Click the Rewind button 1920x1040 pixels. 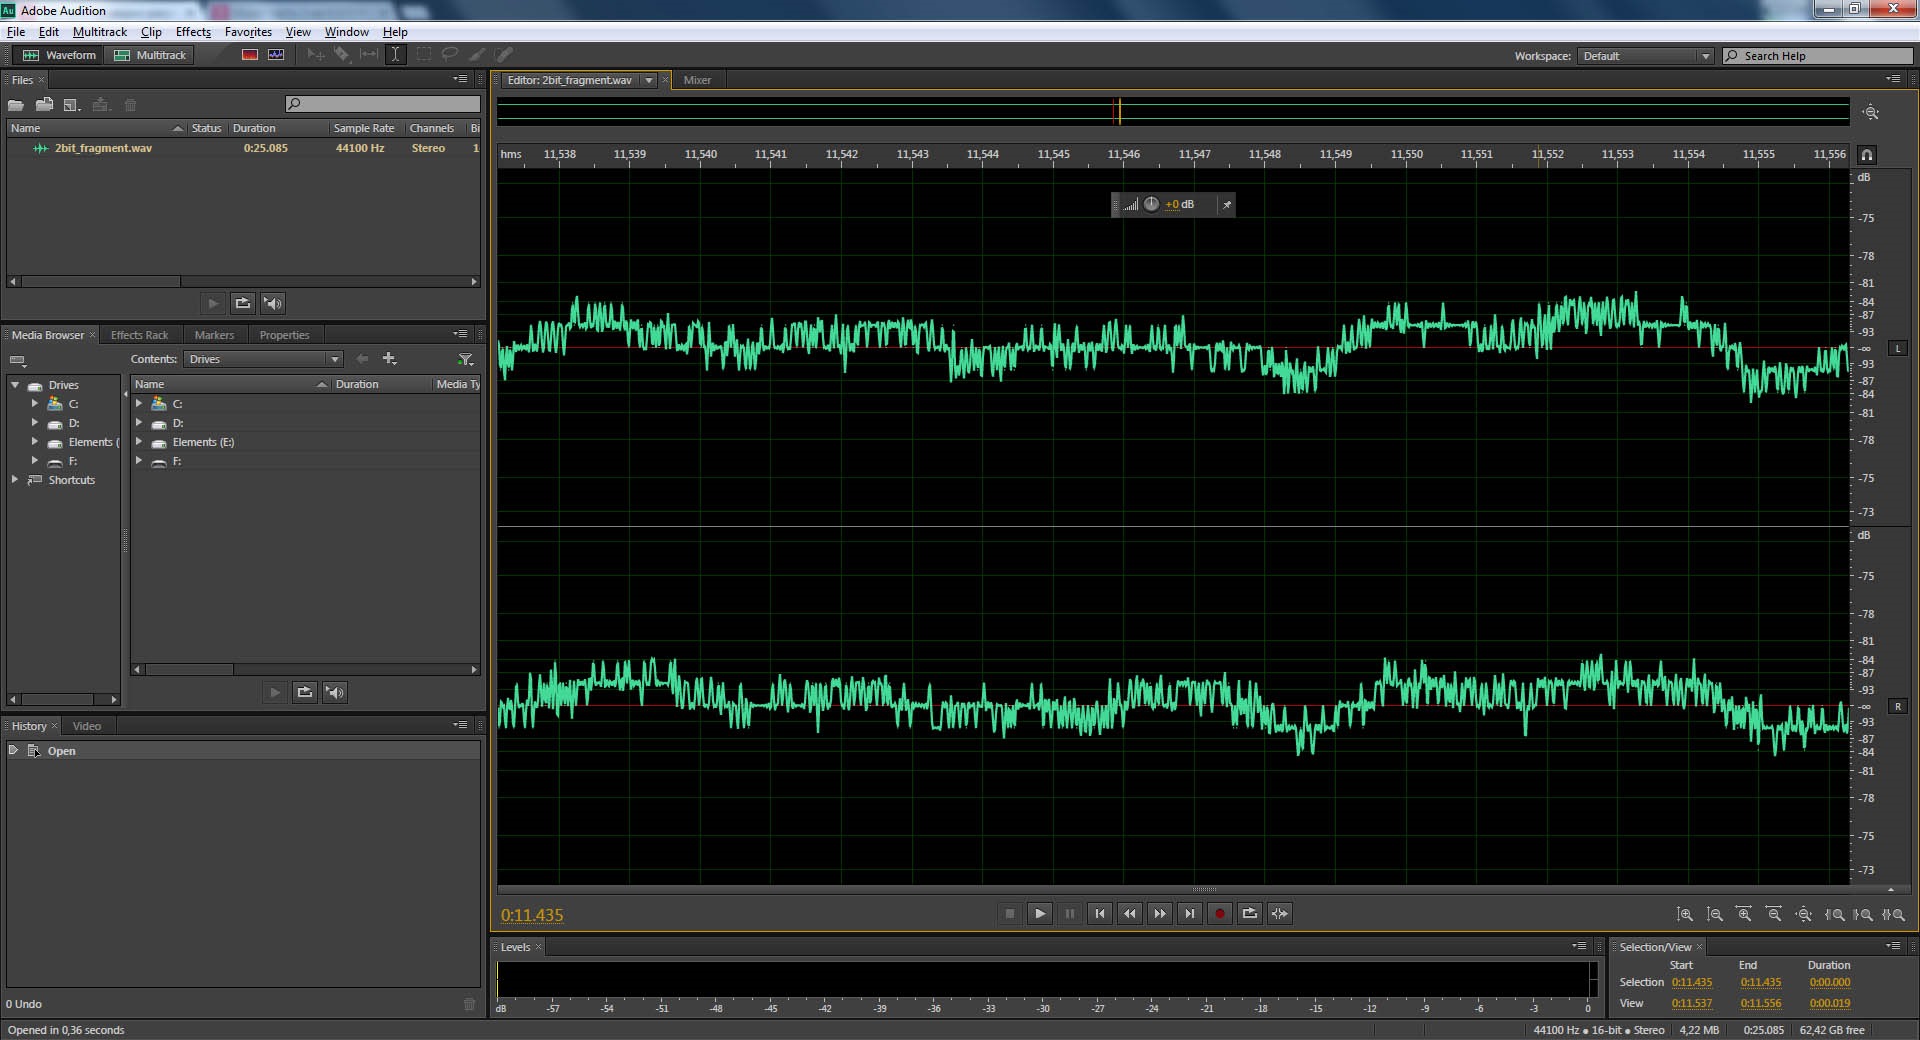pyautogui.click(x=1130, y=913)
